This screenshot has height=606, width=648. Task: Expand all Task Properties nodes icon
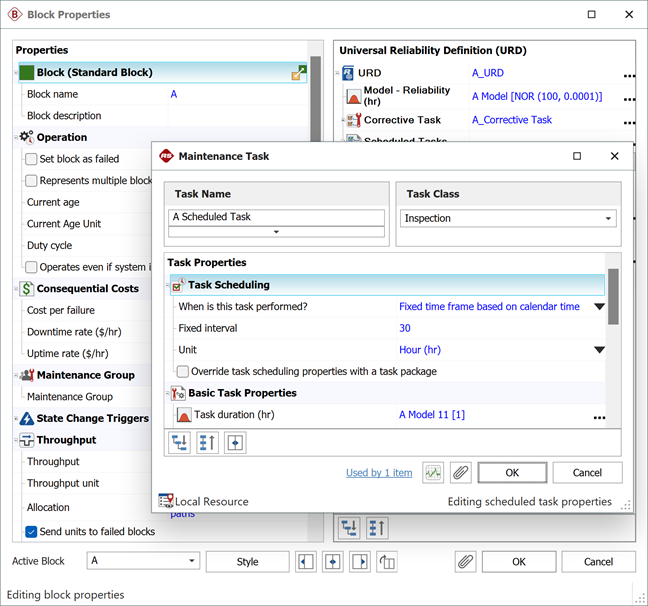[x=181, y=441]
